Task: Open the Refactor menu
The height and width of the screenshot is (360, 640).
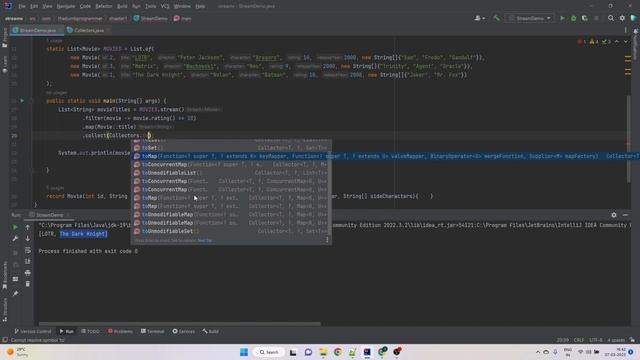Action: [104, 6]
